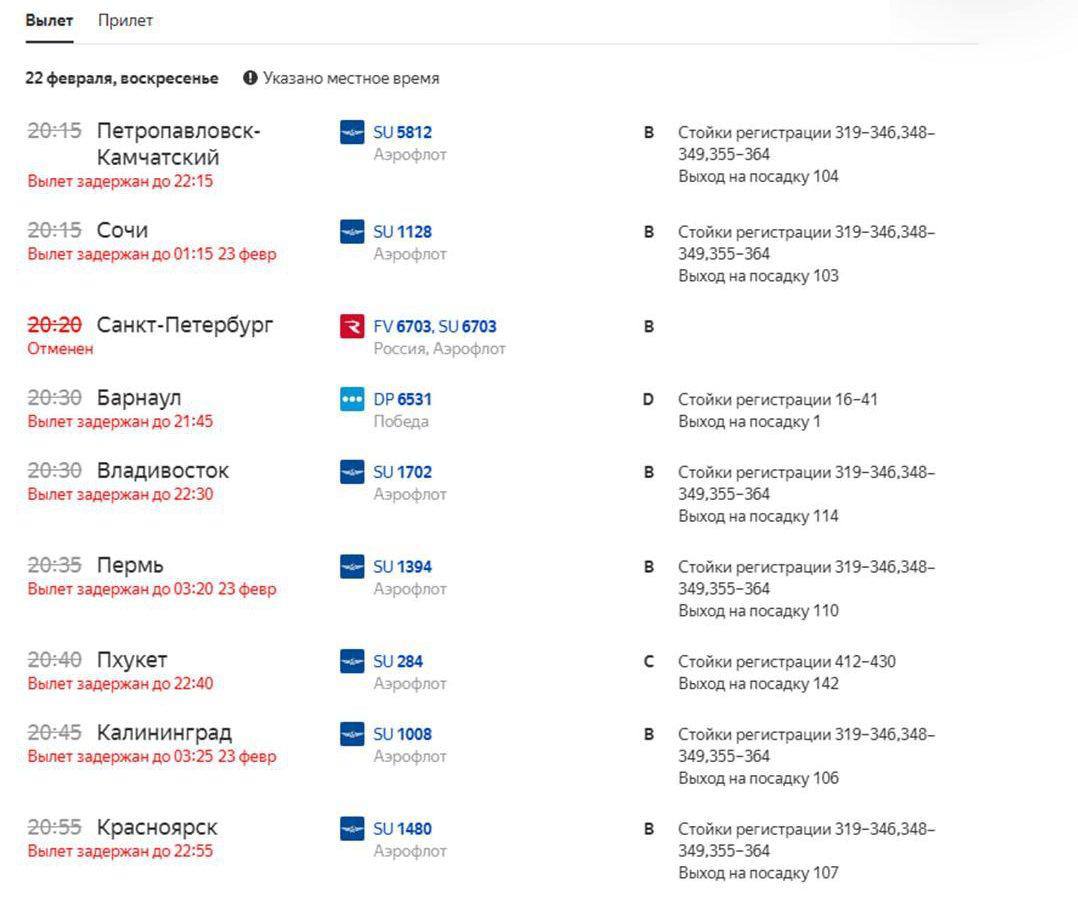The height and width of the screenshot is (906, 1078).
Task: Switch to the Прилет tab
Action: pos(125,21)
